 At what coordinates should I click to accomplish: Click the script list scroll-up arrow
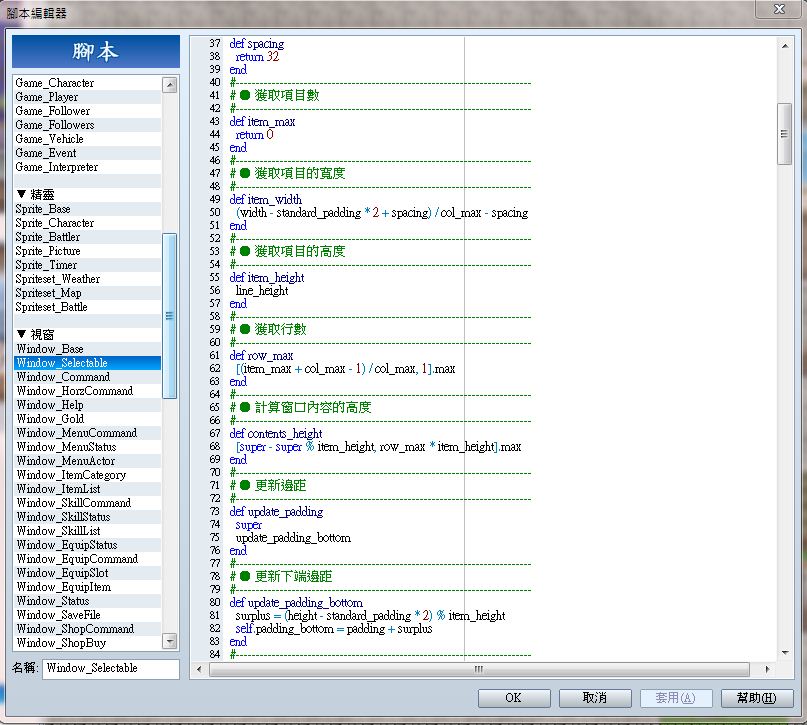[x=169, y=85]
